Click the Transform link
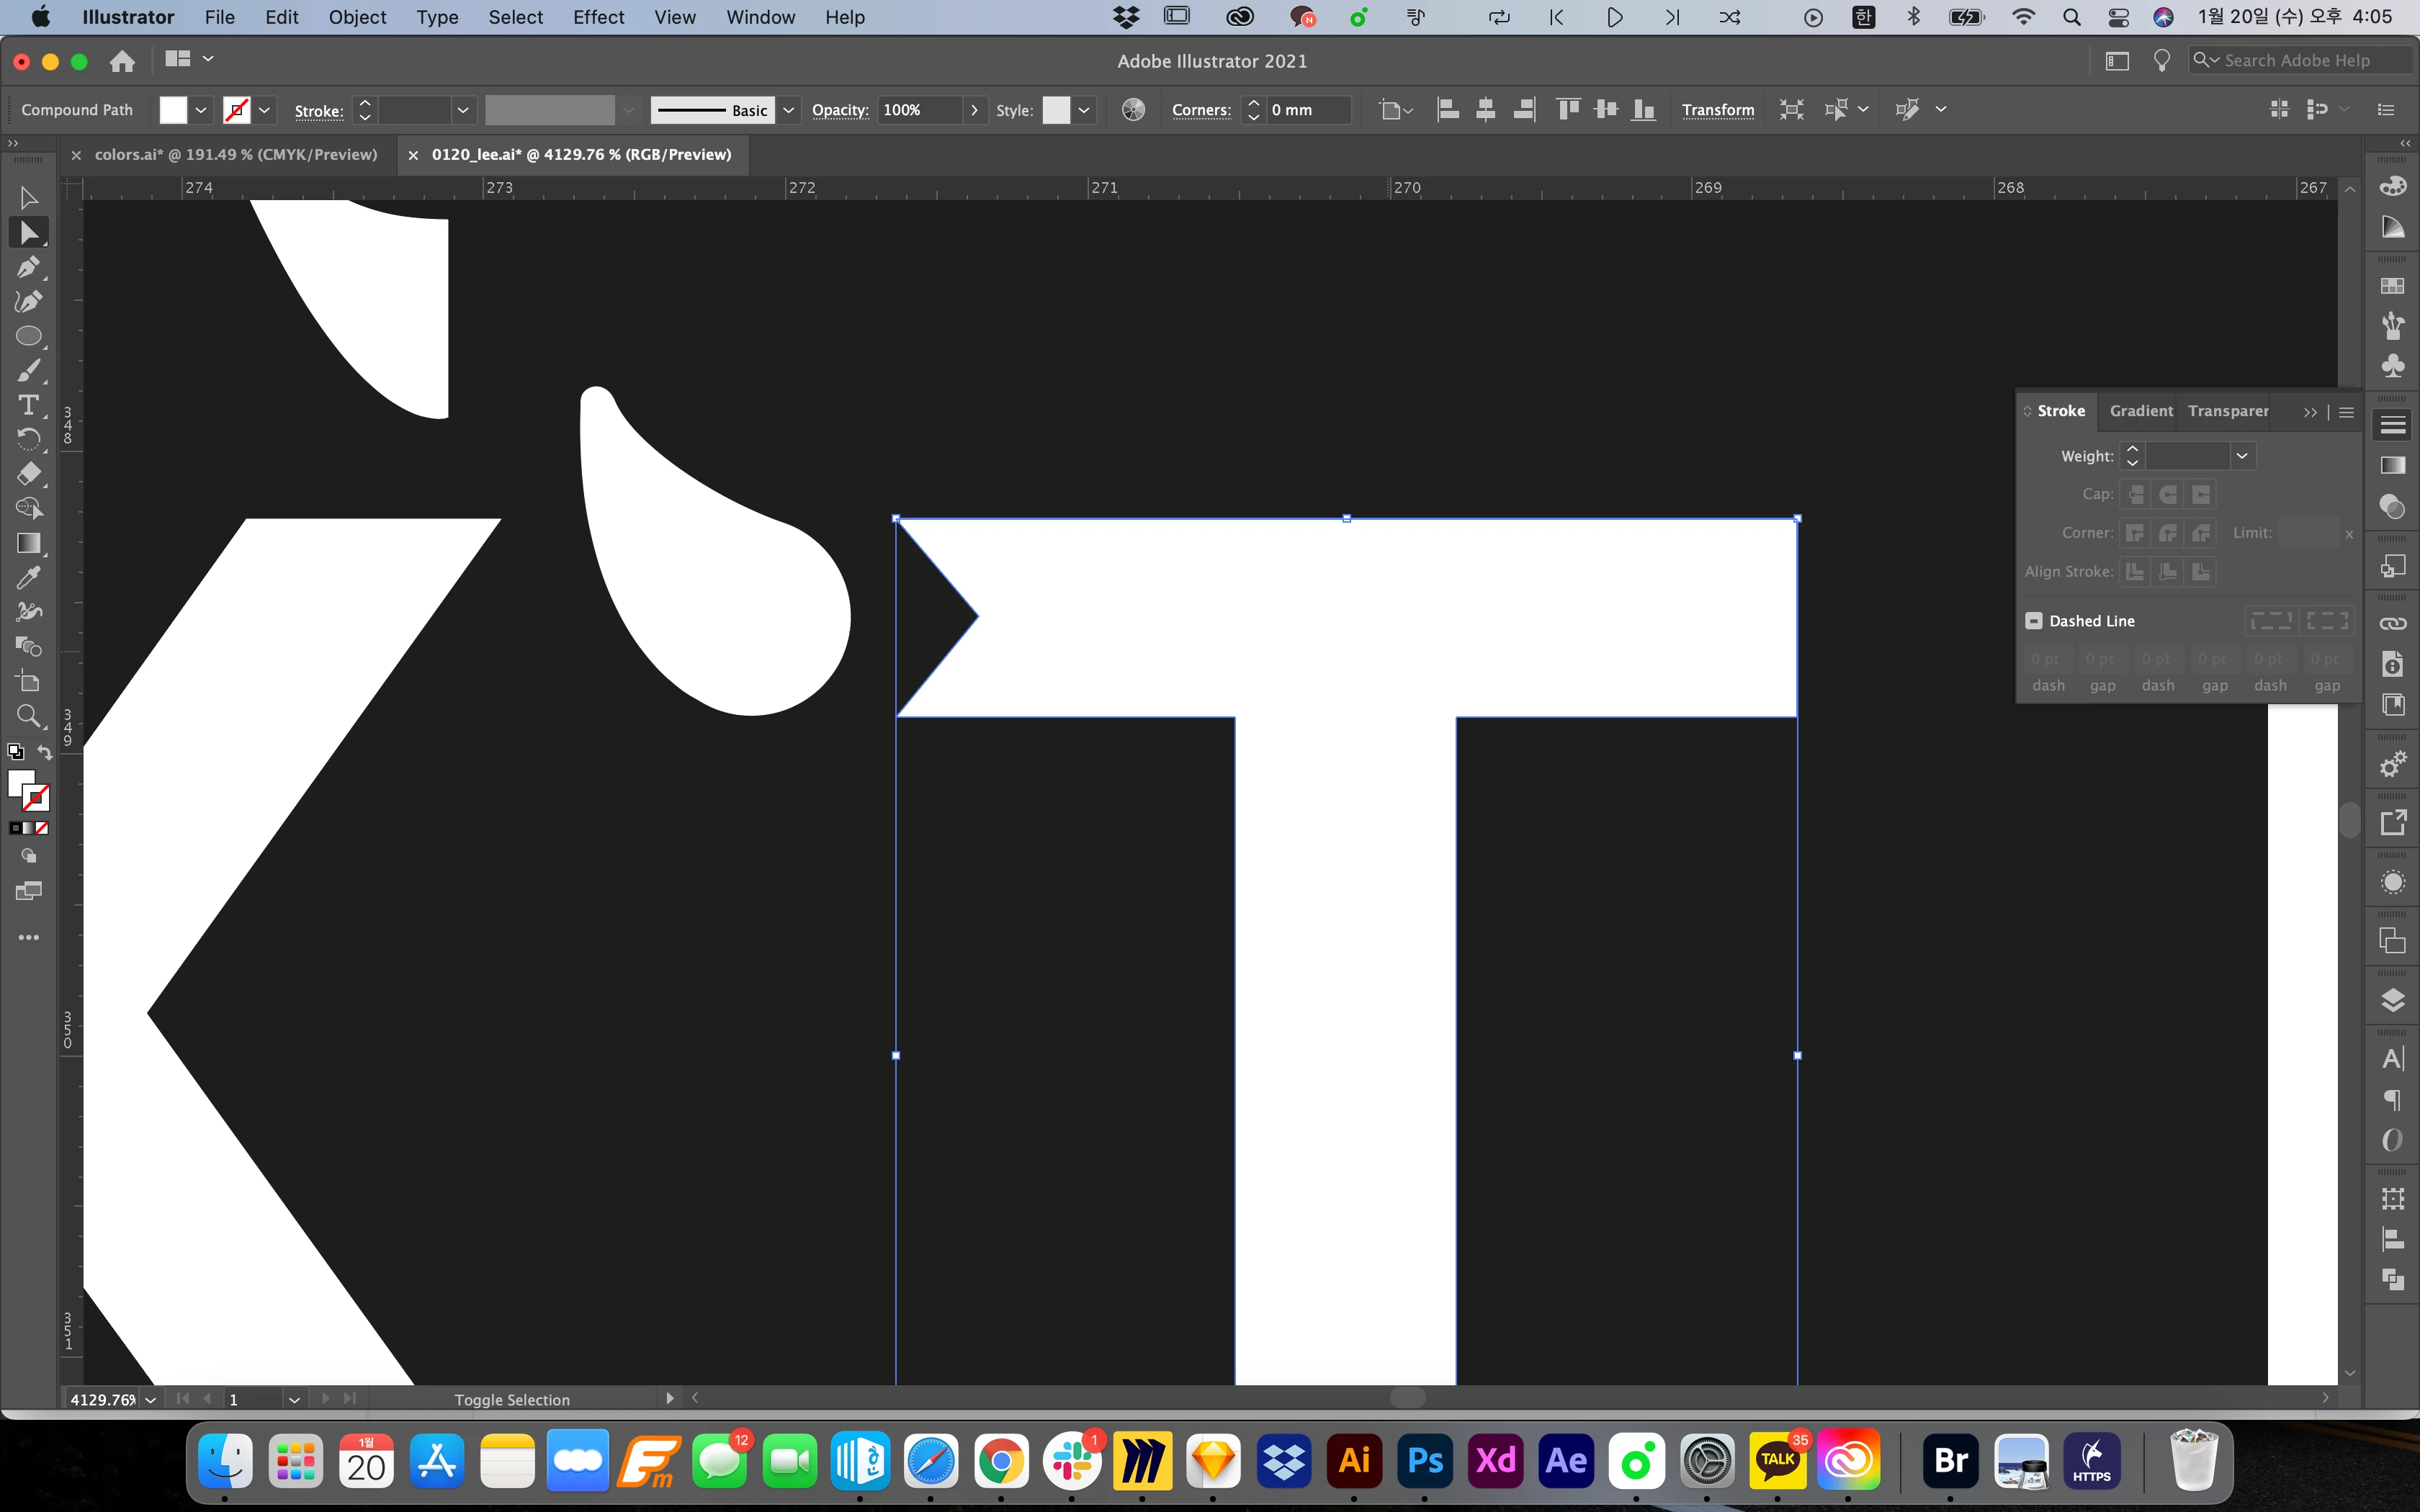Image resolution: width=2420 pixels, height=1512 pixels. [x=1717, y=110]
